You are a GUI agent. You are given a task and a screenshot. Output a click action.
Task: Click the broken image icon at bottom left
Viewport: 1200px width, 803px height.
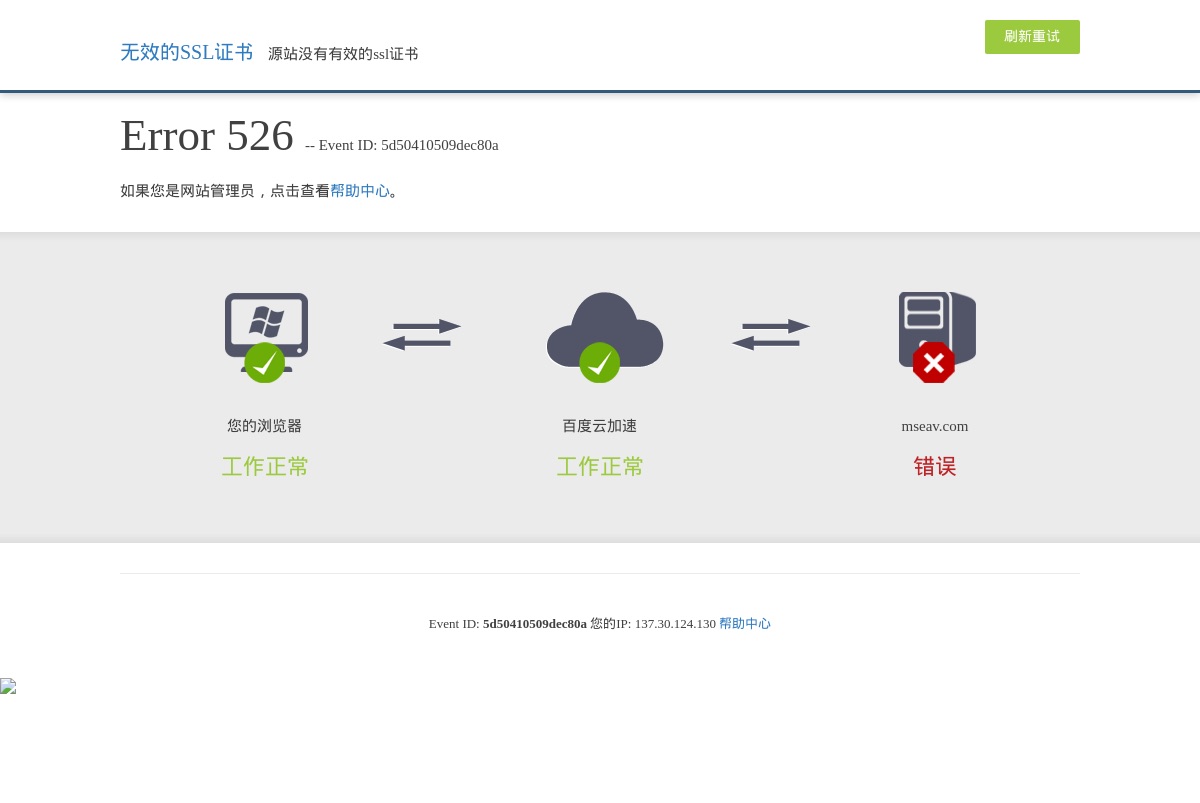[8, 686]
